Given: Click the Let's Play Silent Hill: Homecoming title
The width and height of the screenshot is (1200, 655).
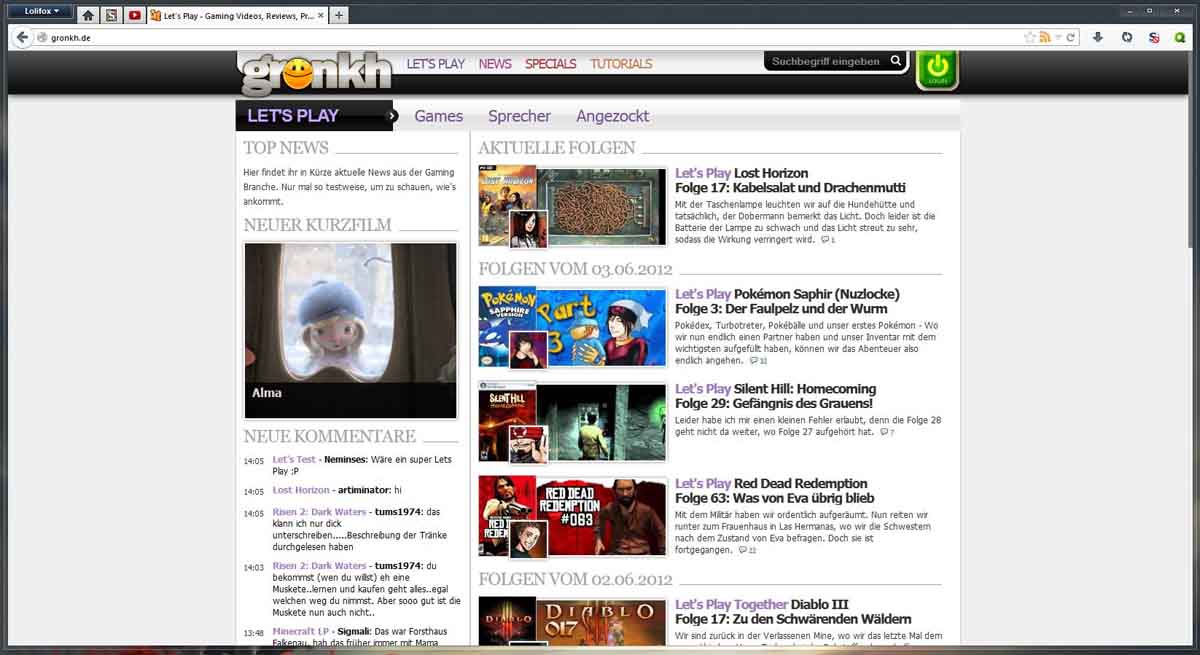Looking at the screenshot, I should point(775,389).
